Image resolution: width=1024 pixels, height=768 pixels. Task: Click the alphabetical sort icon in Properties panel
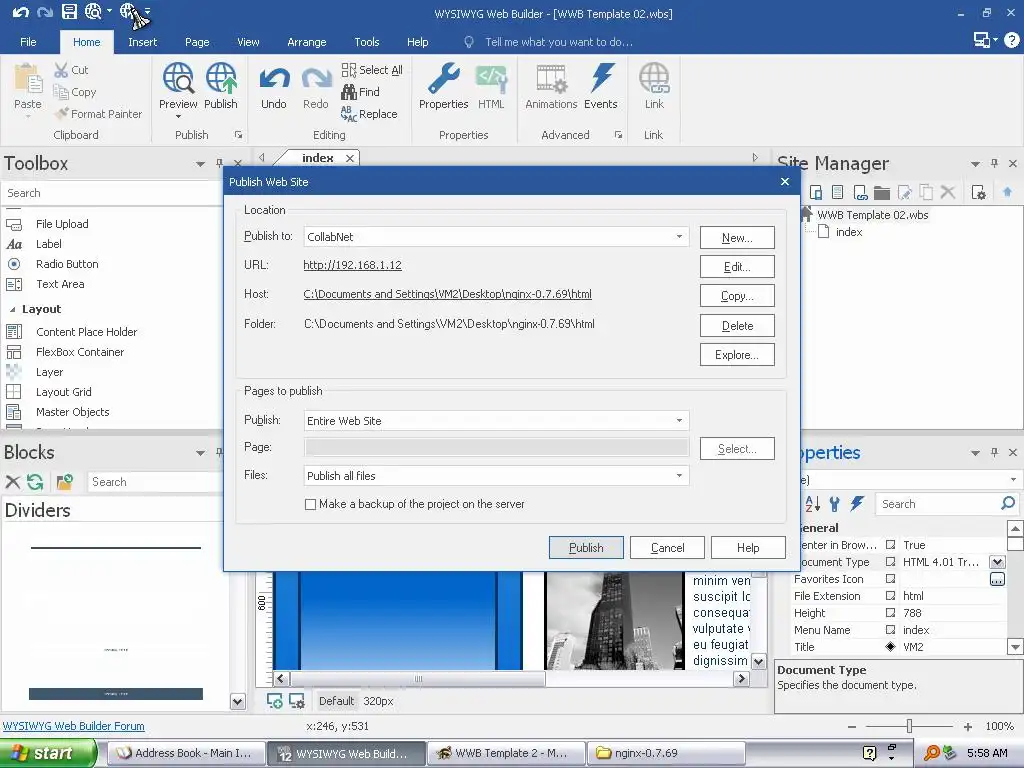(812, 504)
